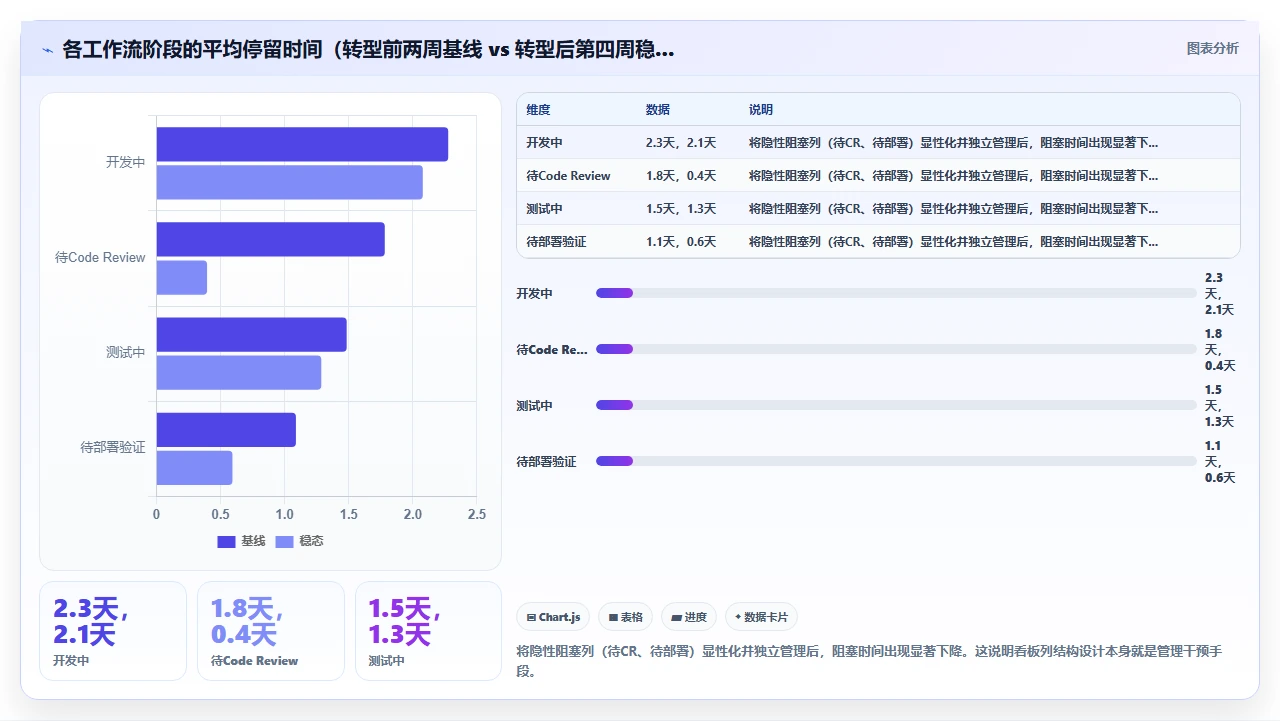The height and width of the screenshot is (721, 1280).
Task: Click the chart icon beside the title
Action: (47, 49)
